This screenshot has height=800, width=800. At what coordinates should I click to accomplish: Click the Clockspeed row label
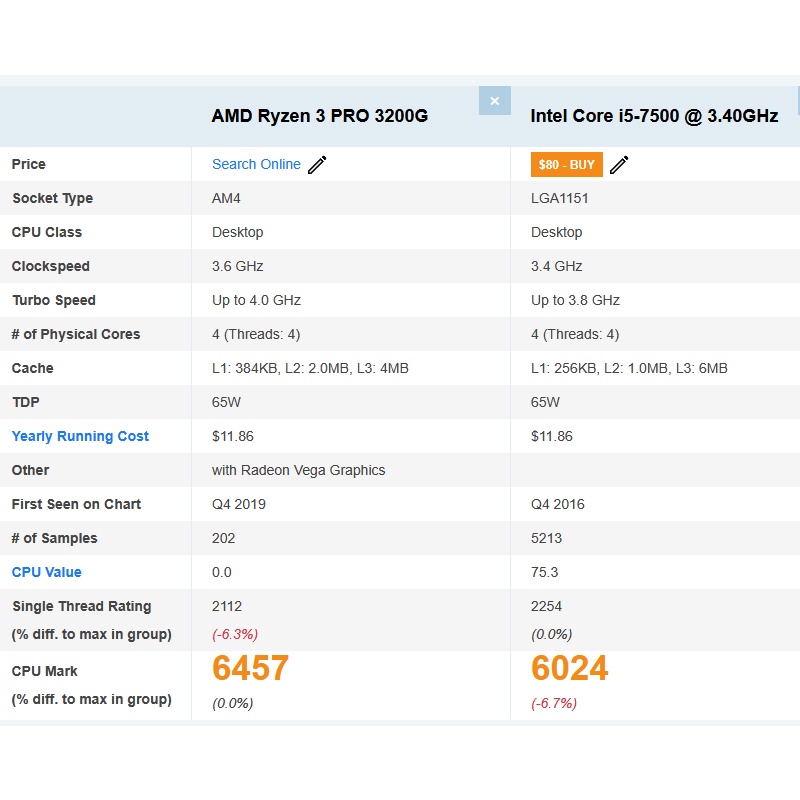click(51, 266)
